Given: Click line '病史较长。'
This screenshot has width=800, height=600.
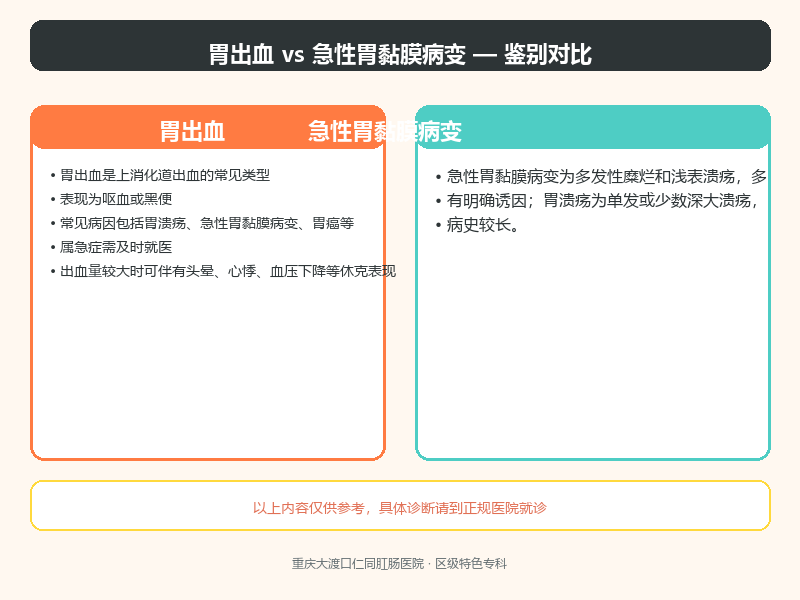Looking at the screenshot, I should click(x=478, y=225).
